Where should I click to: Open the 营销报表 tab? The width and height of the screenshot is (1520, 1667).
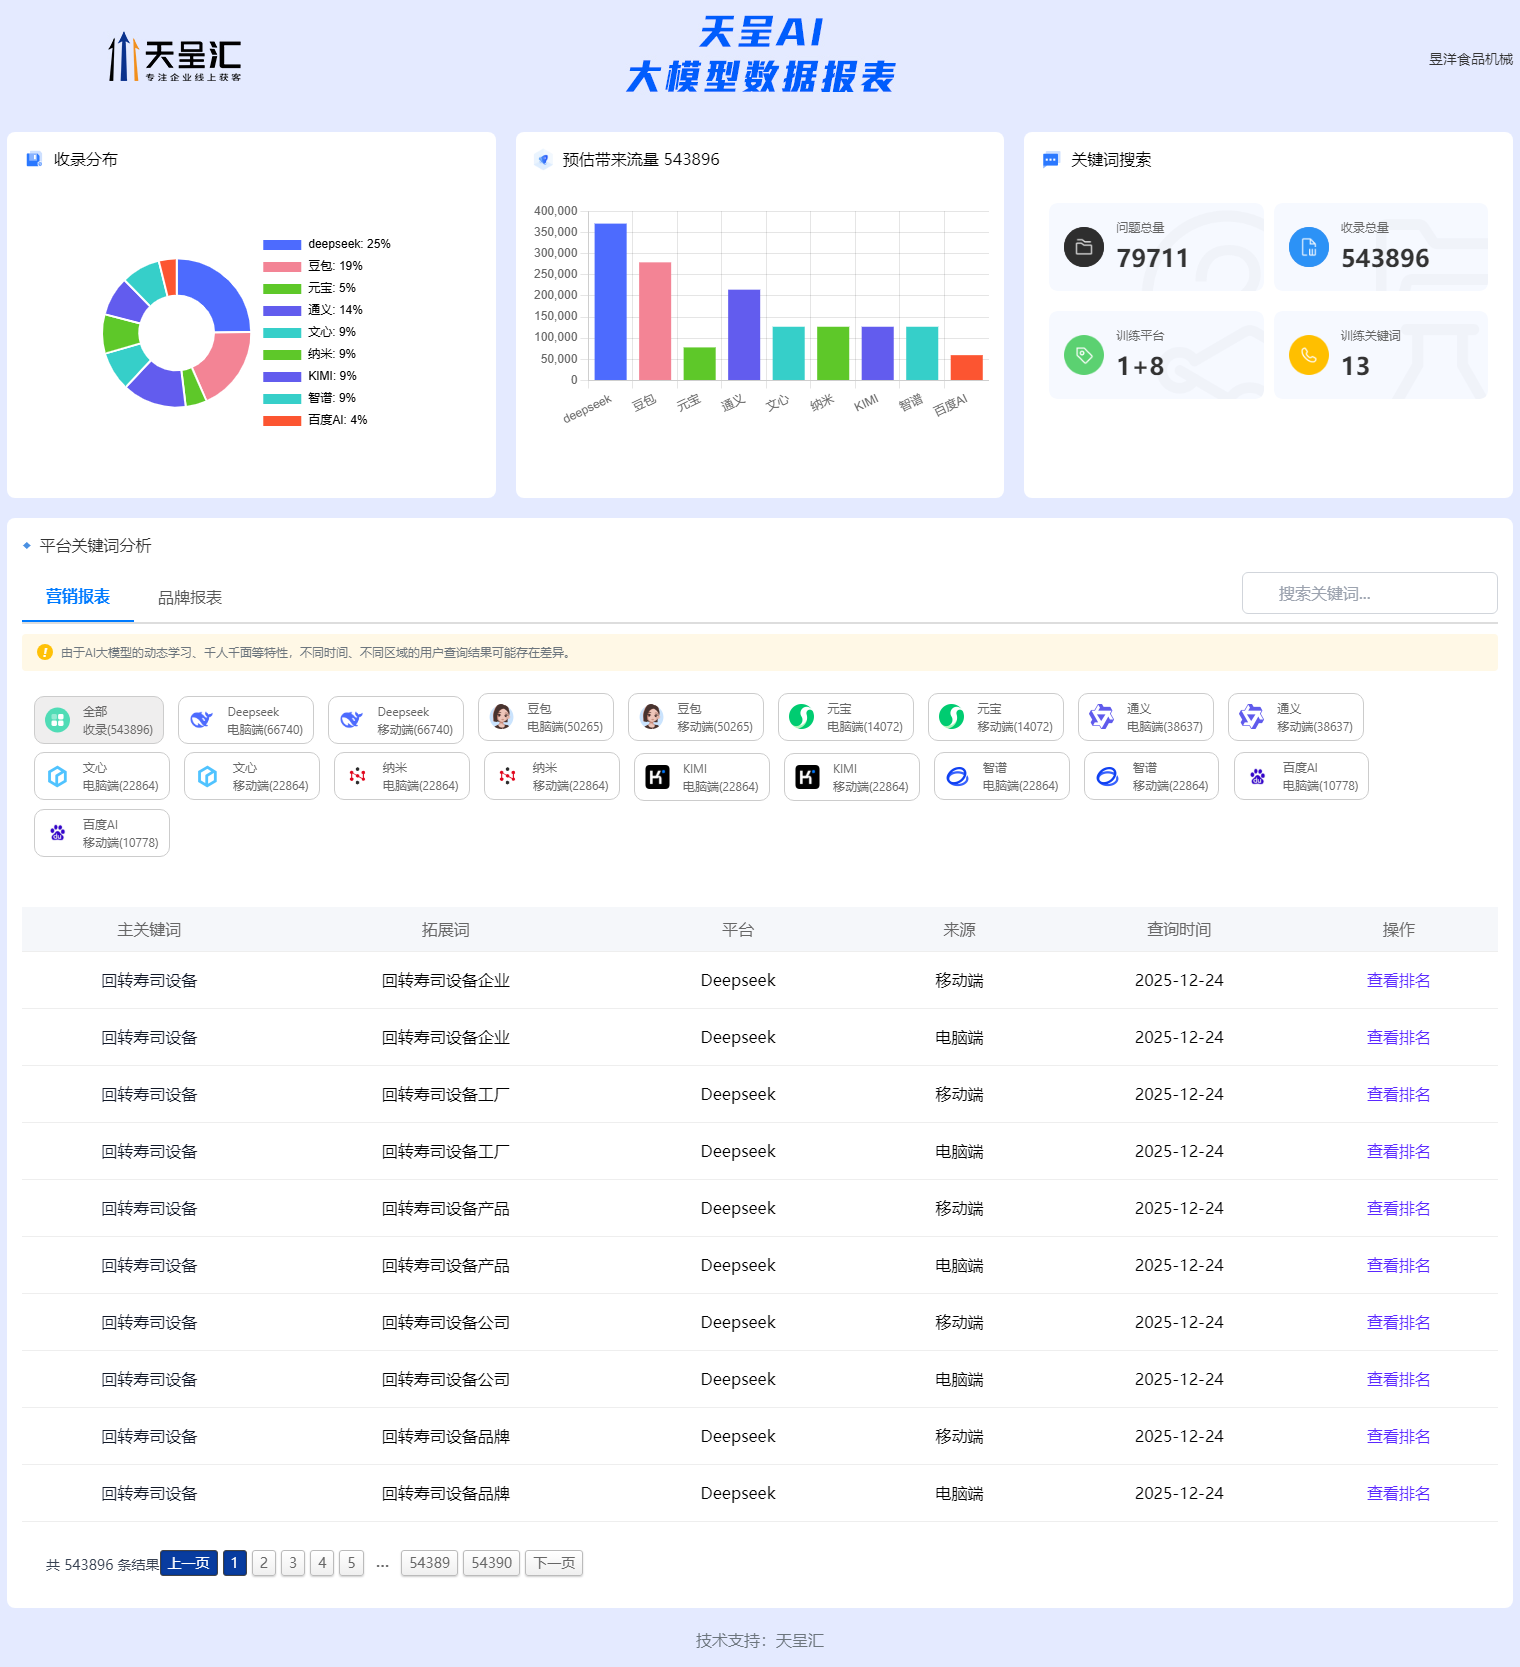78,596
